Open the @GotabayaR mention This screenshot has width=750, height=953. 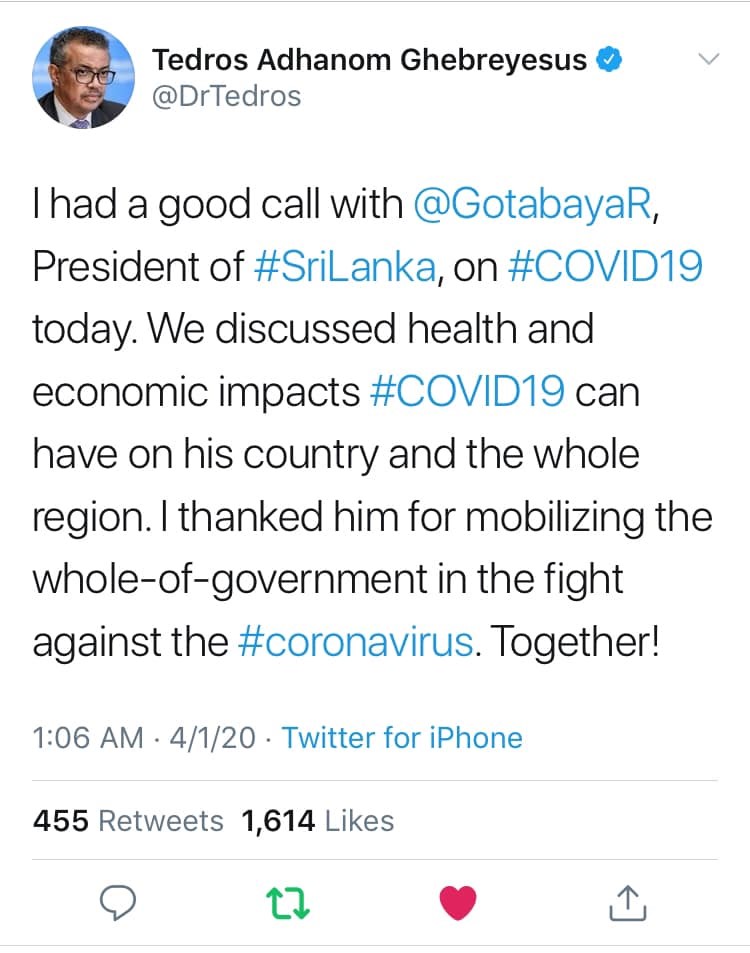point(547,204)
